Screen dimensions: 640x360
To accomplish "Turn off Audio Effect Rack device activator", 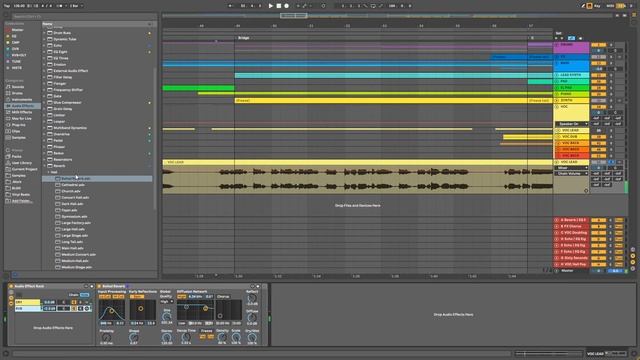I will 11,286.
